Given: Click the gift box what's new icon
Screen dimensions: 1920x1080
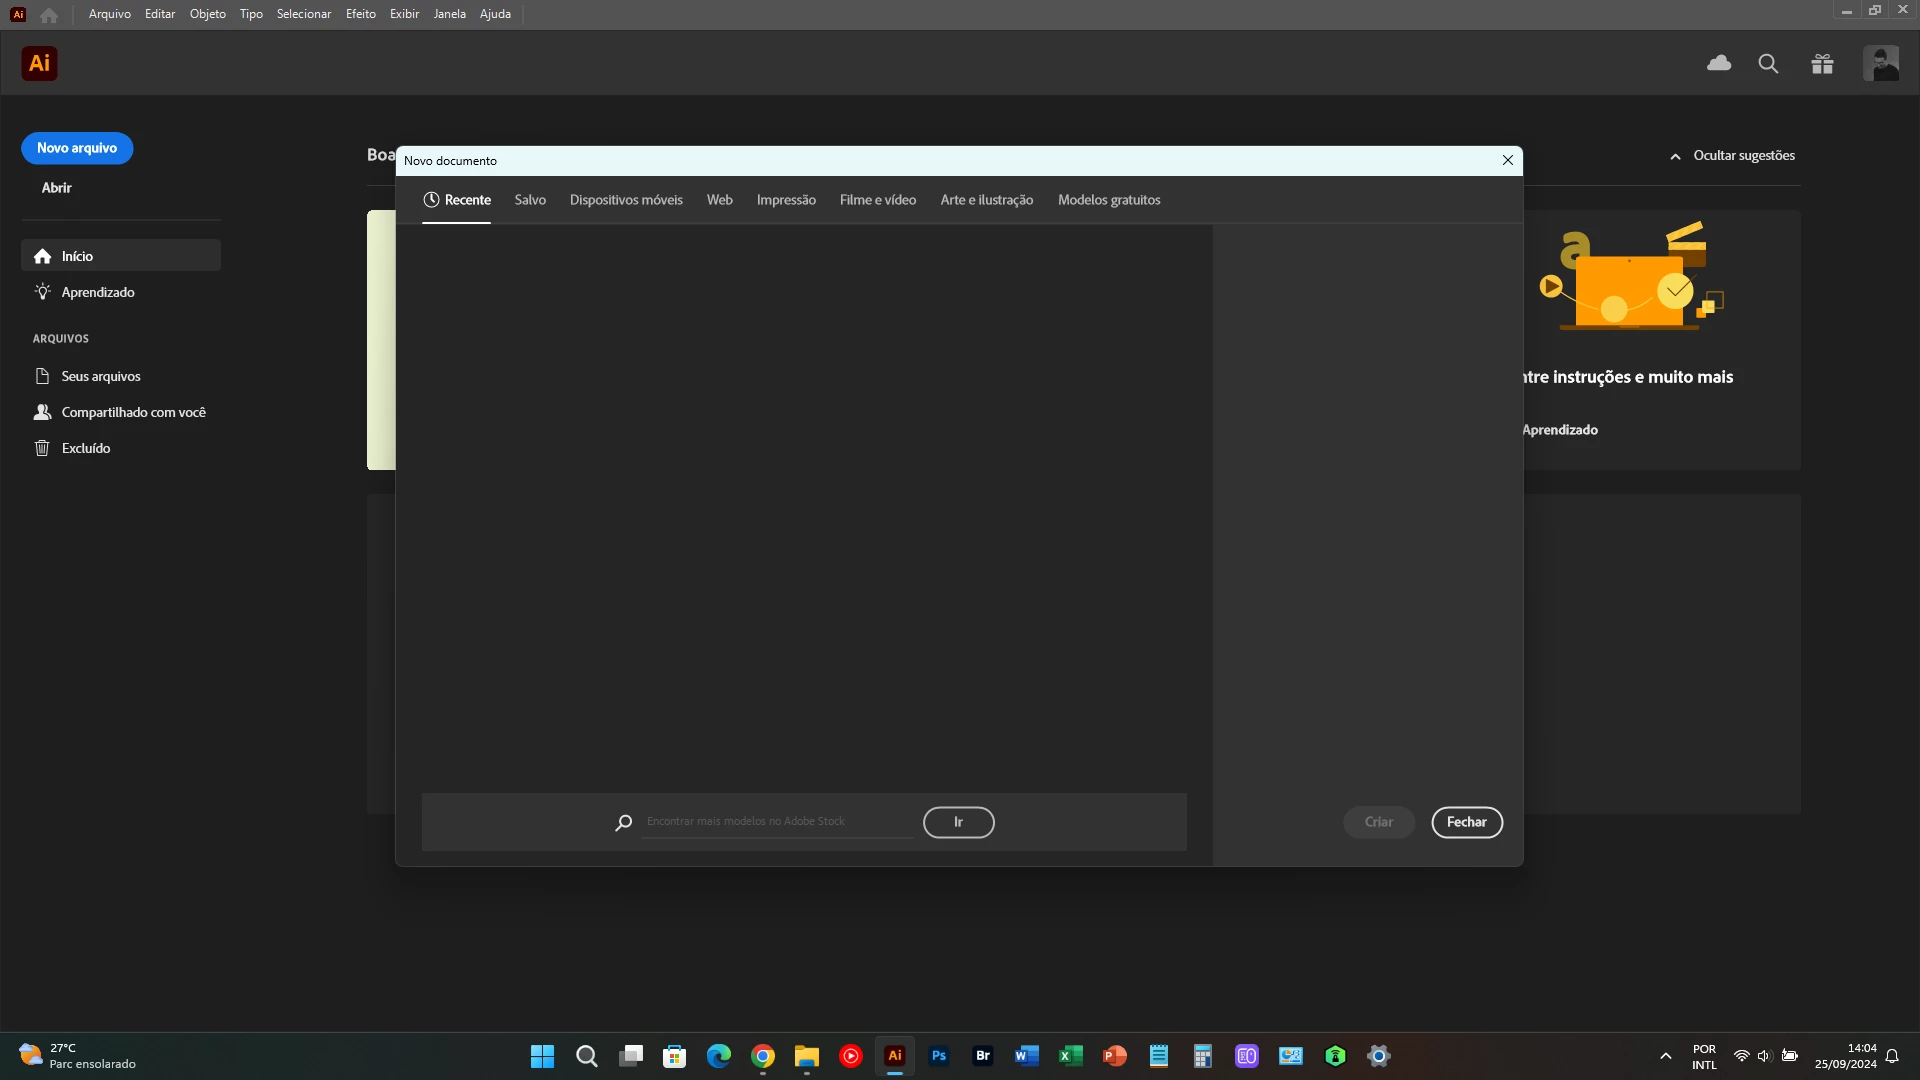Looking at the screenshot, I should (1822, 64).
